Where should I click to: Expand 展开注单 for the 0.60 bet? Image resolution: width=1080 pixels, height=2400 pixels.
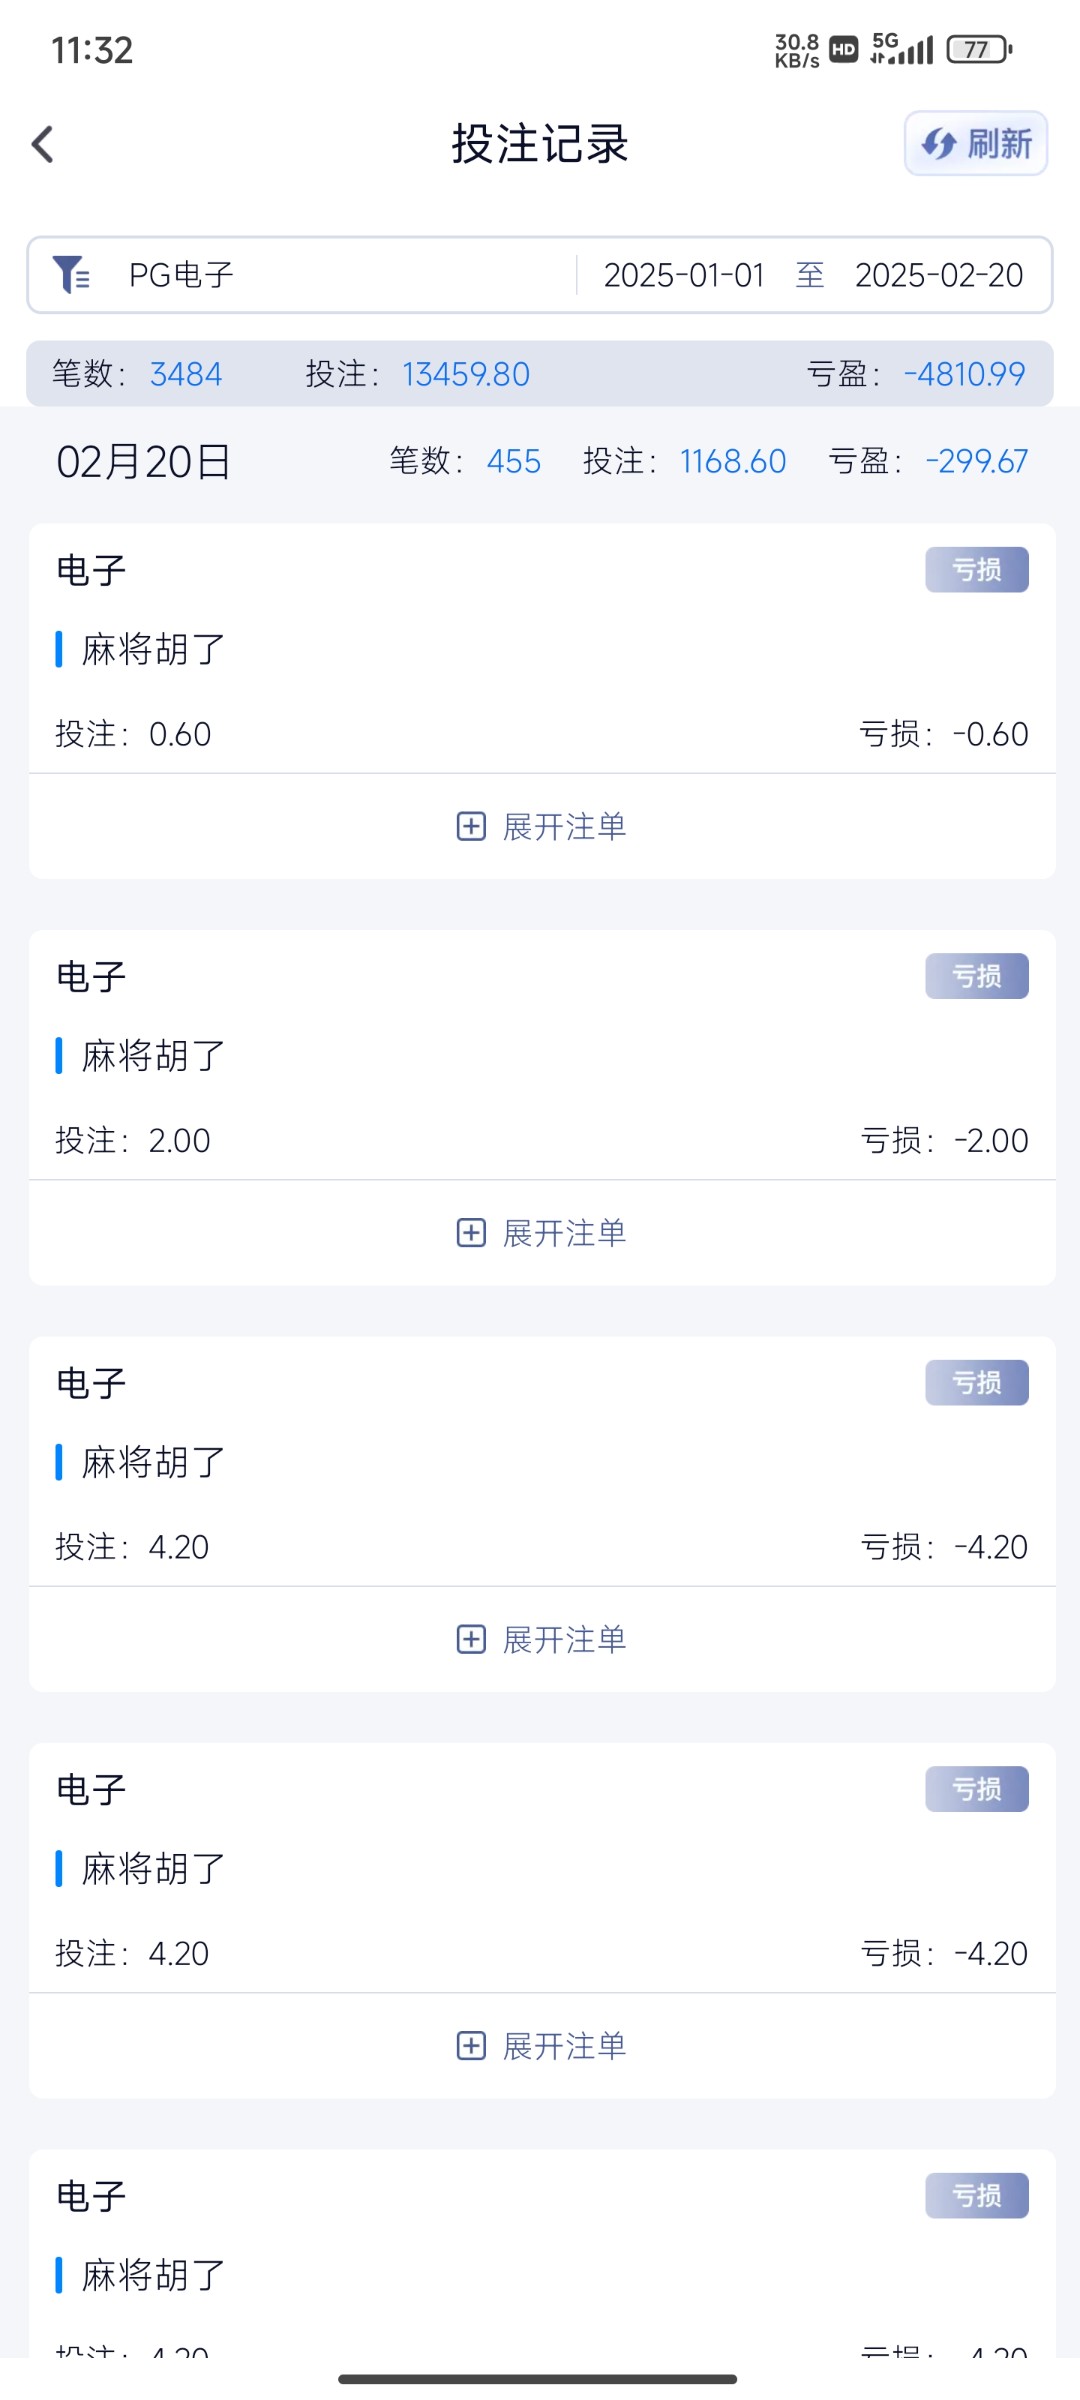click(564, 827)
